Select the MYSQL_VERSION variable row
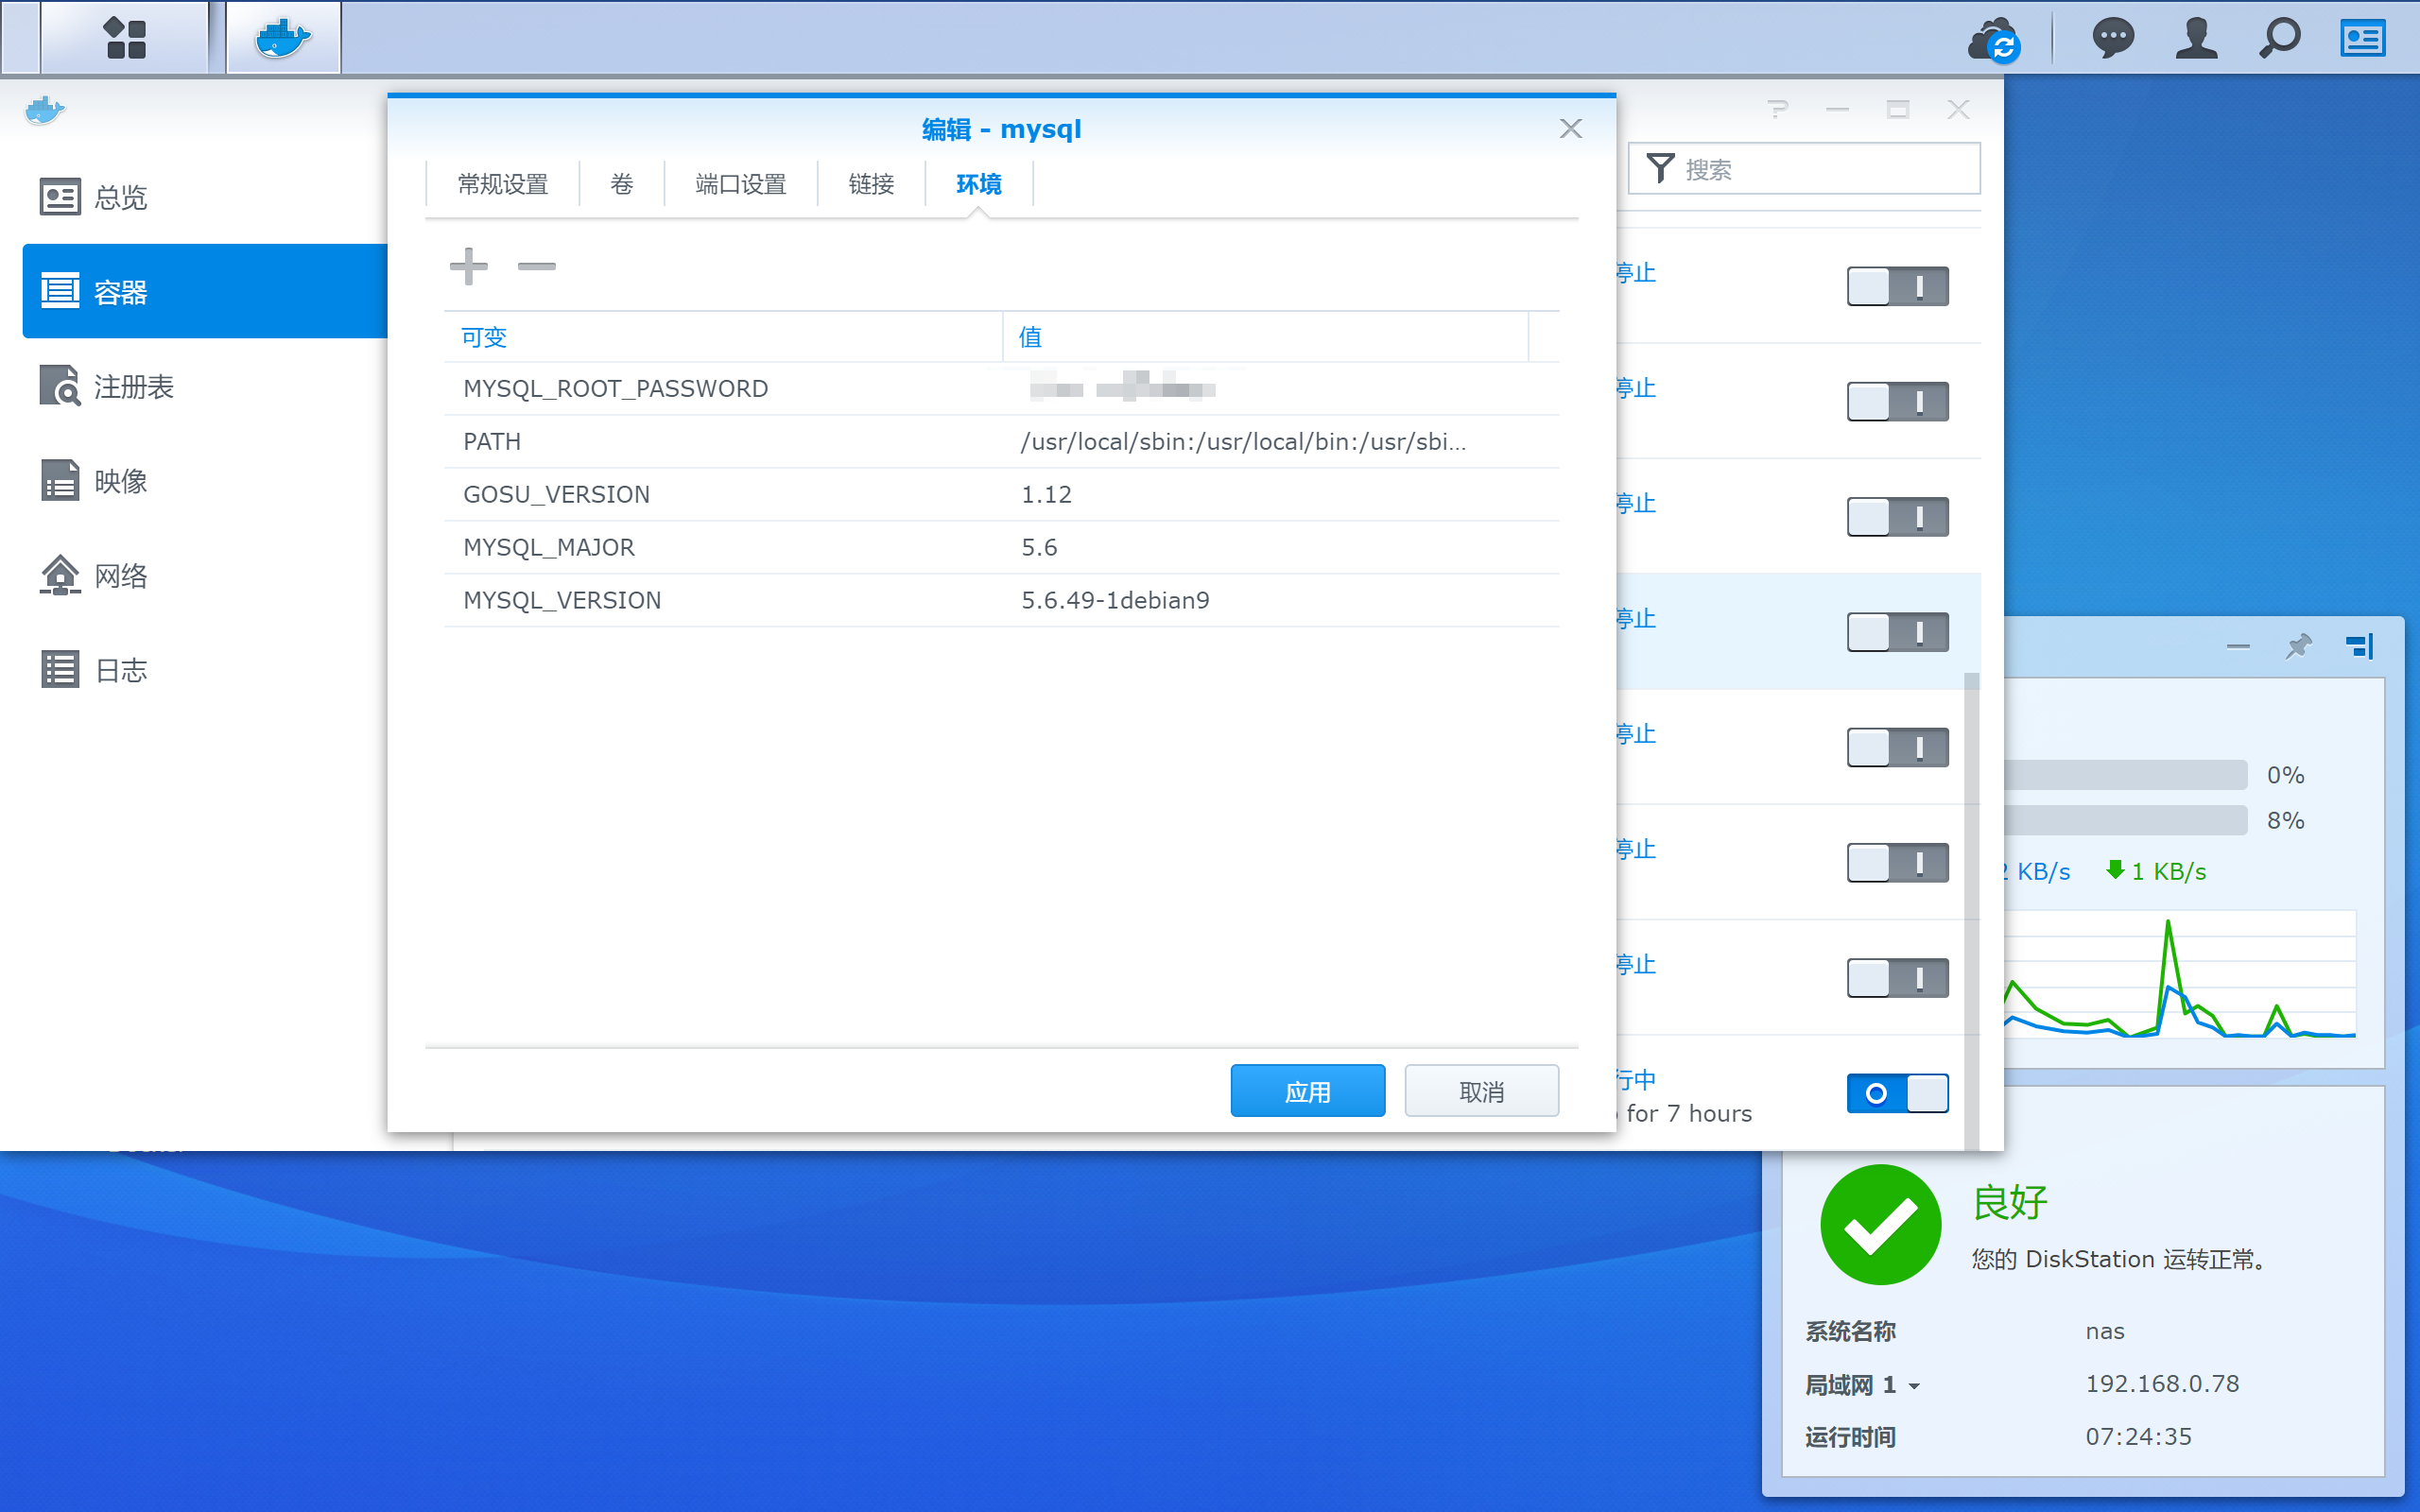 (x=1001, y=600)
